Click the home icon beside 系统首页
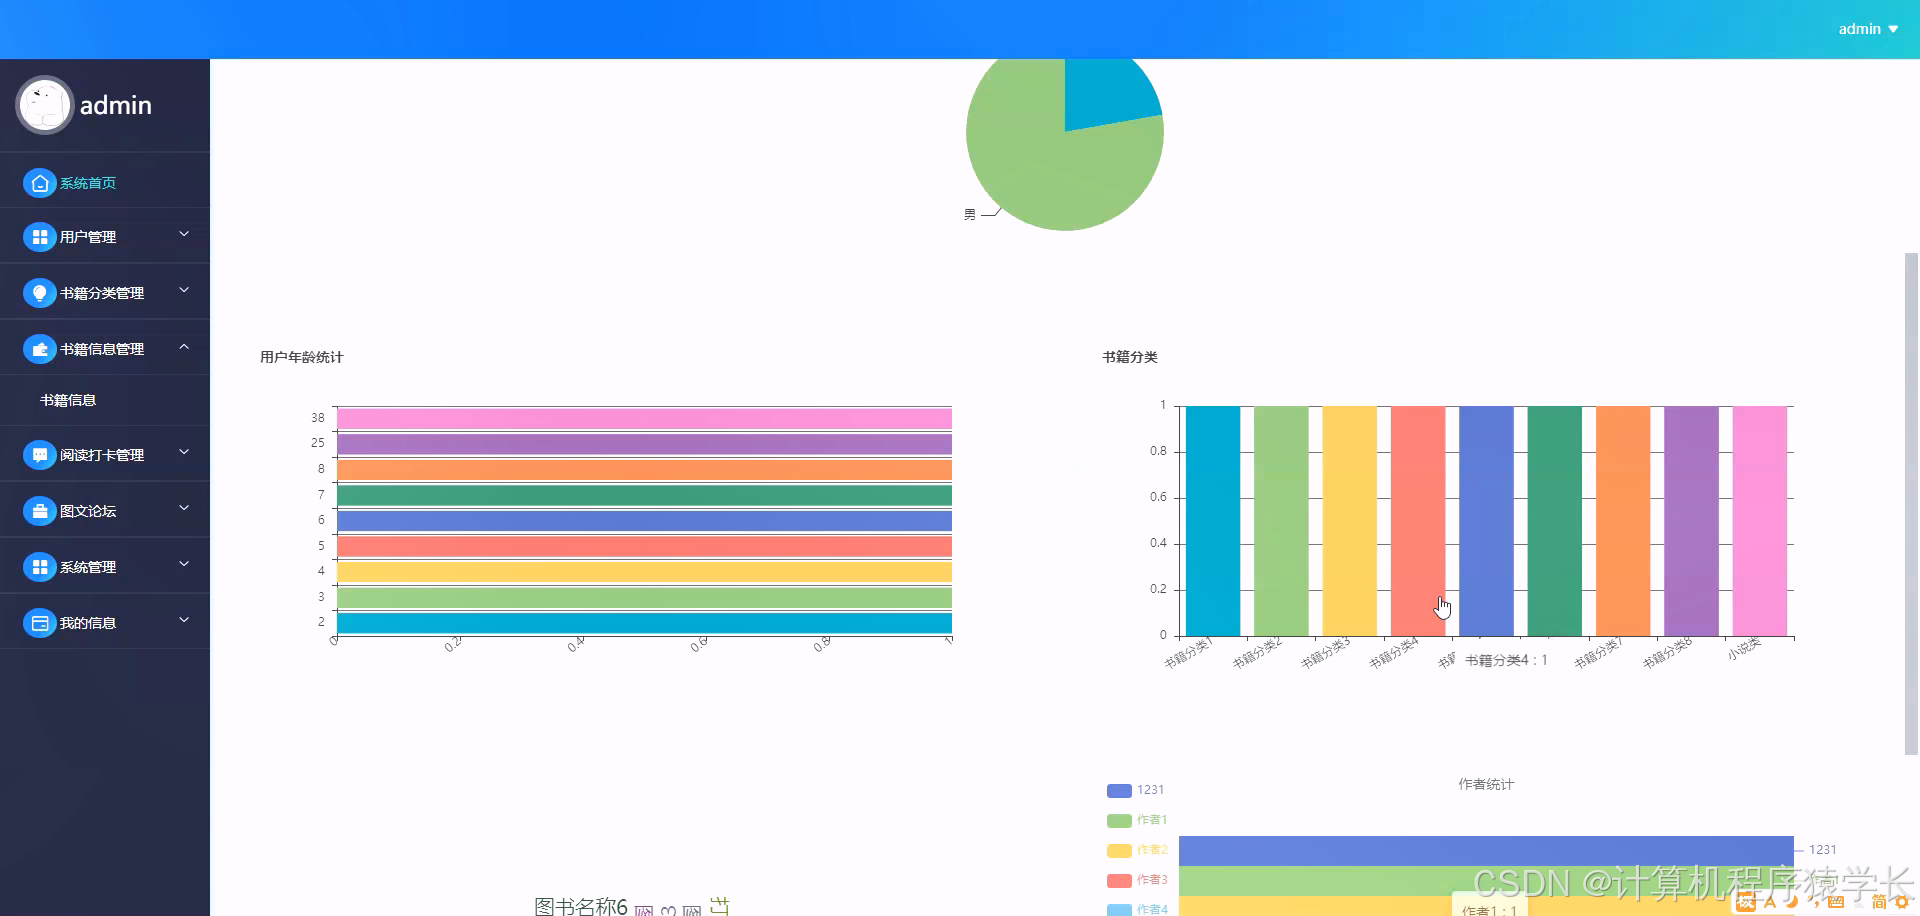This screenshot has height=916, width=1920. pos(39,183)
